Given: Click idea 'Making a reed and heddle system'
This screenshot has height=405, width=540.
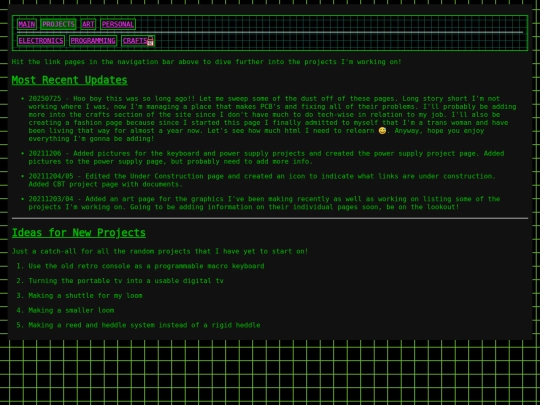Looking at the screenshot, I should click(144, 325).
